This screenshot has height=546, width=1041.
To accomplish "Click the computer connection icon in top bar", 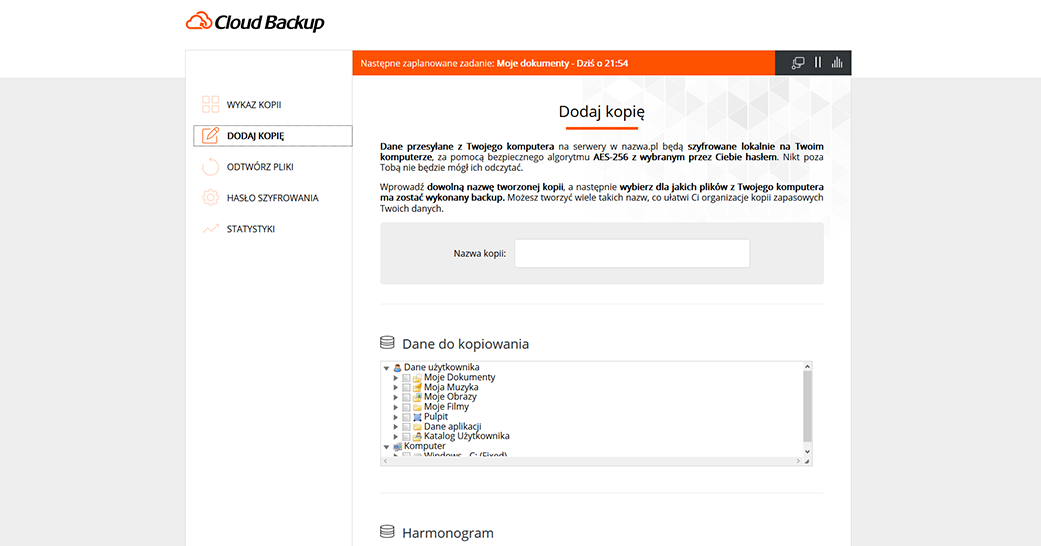I will point(797,63).
